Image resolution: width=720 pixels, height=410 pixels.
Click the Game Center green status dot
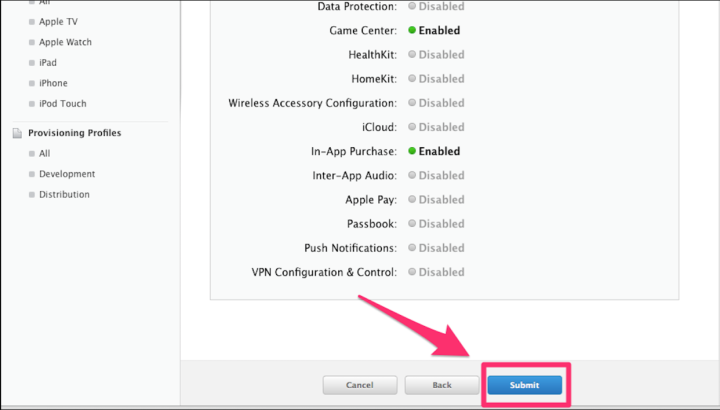[x=412, y=30]
